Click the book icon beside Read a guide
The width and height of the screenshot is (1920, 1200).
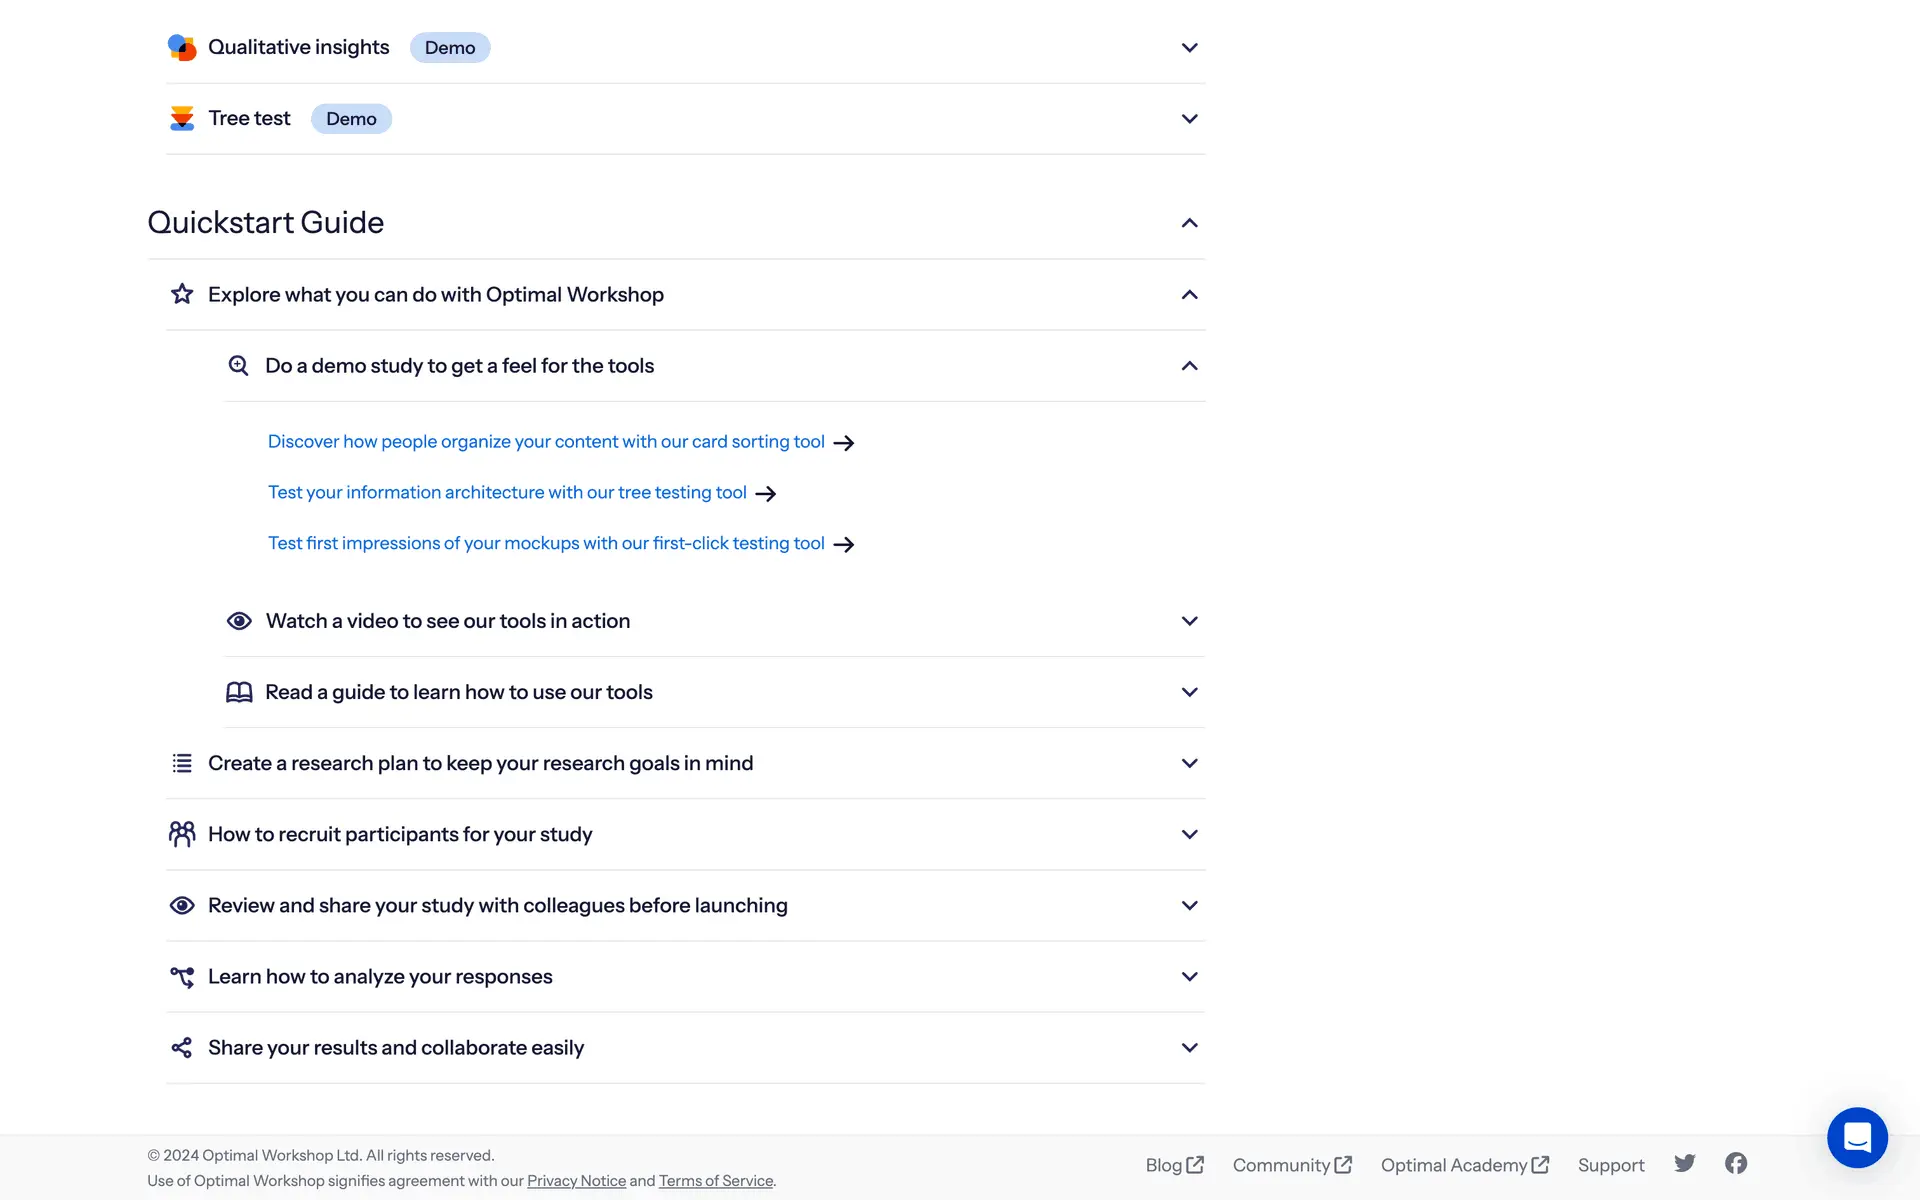pyautogui.click(x=239, y=692)
